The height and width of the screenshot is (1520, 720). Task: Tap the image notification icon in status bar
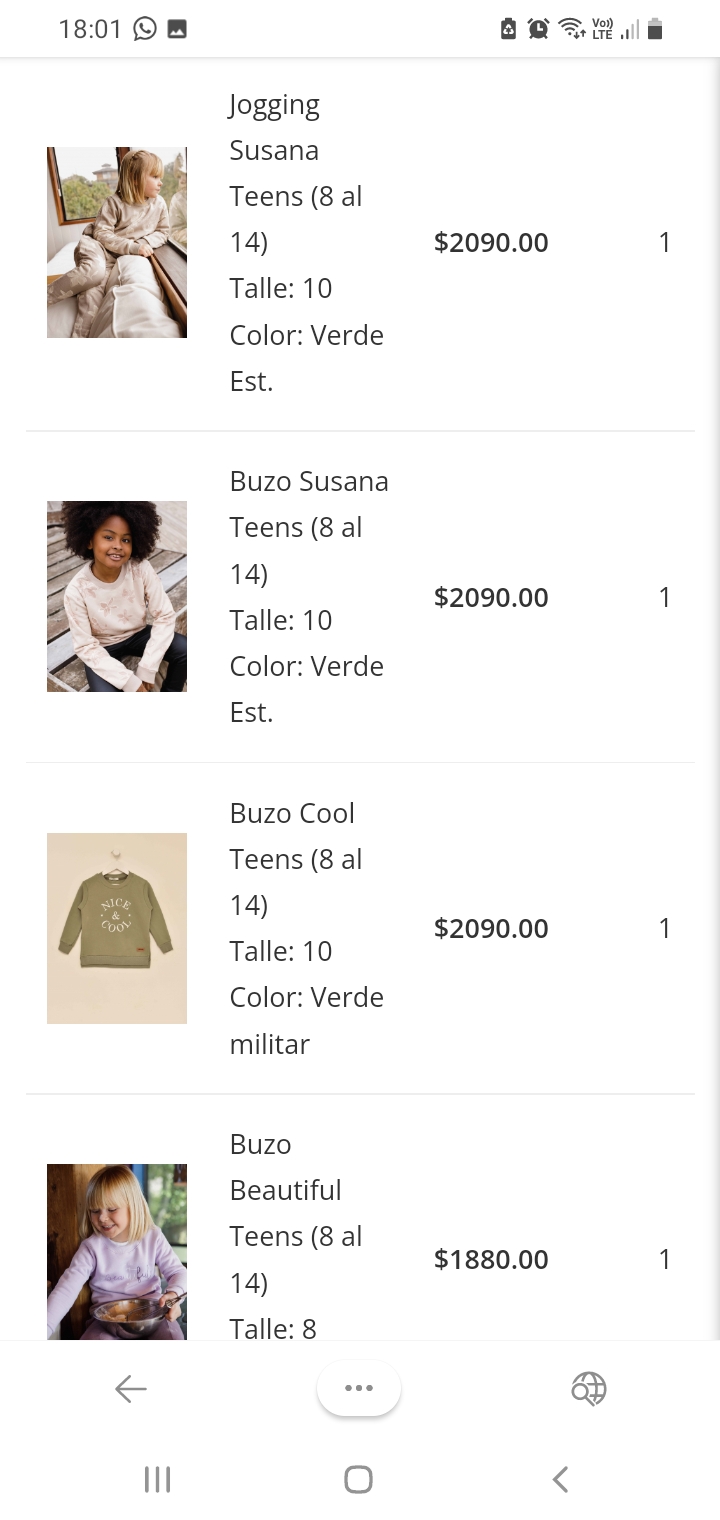click(177, 29)
